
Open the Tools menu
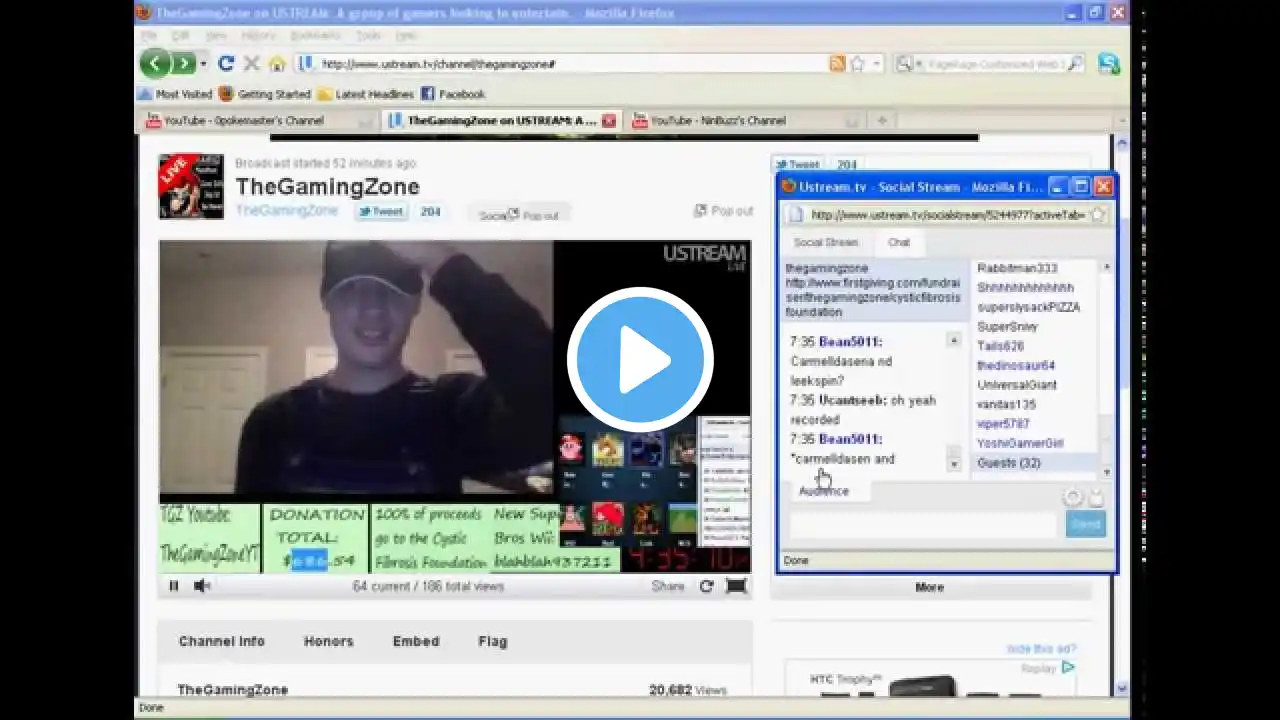click(368, 35)
